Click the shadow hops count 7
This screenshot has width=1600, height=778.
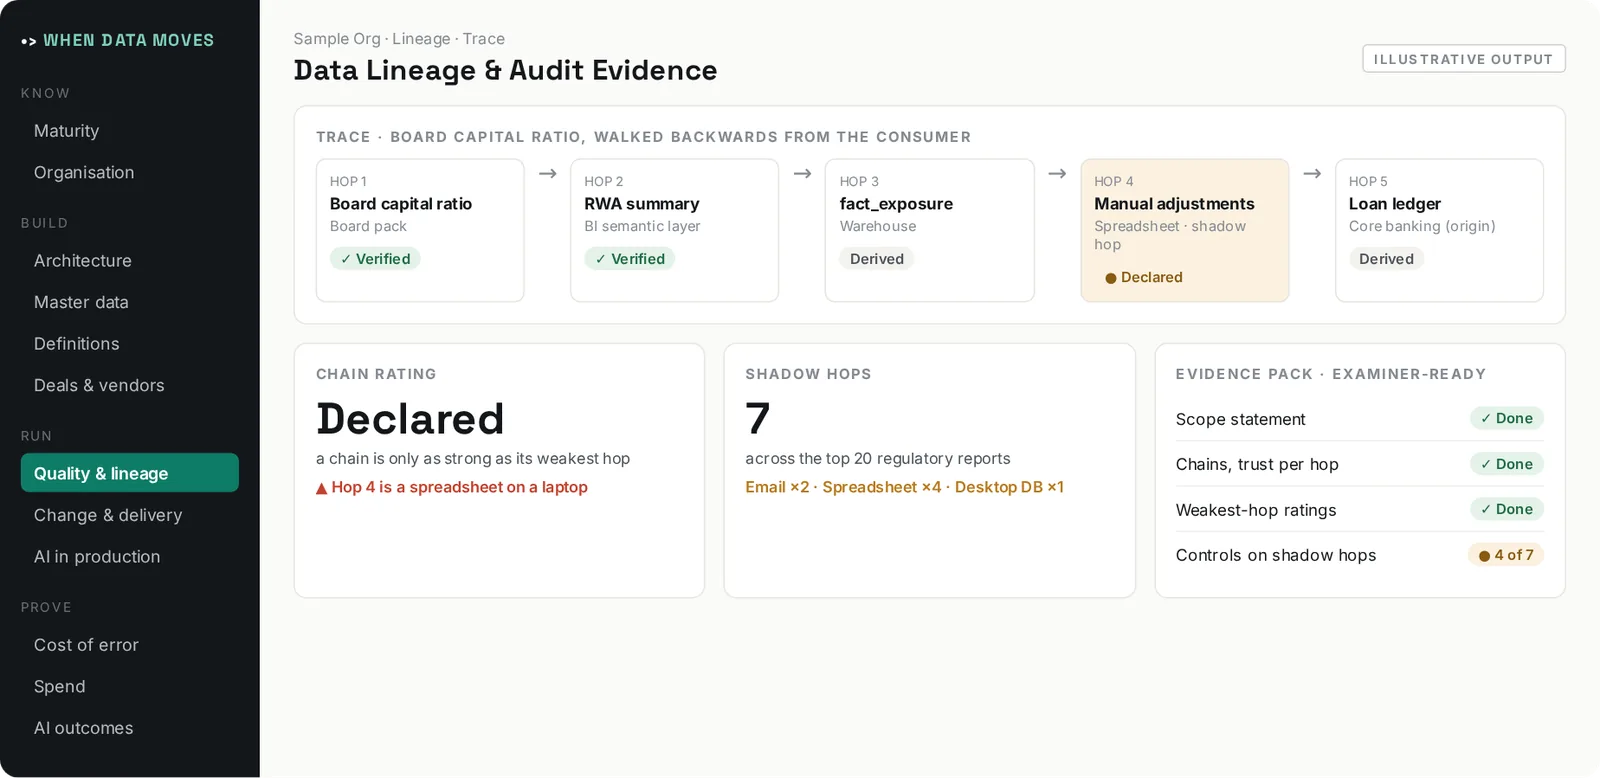click(x=758, y=419)
